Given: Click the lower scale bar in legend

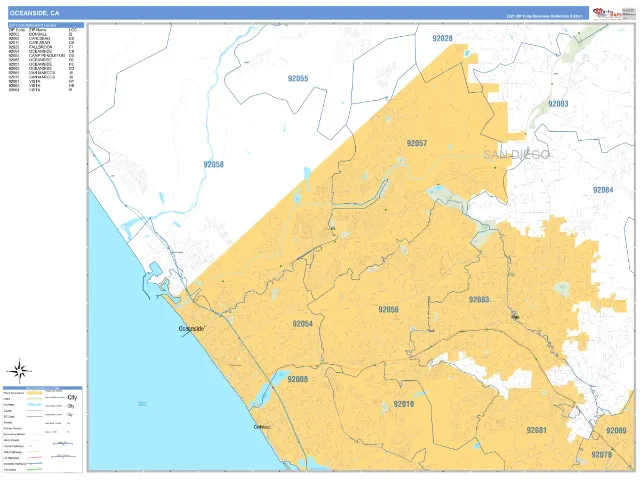Looking at the screenshot, I should [63, 456].
